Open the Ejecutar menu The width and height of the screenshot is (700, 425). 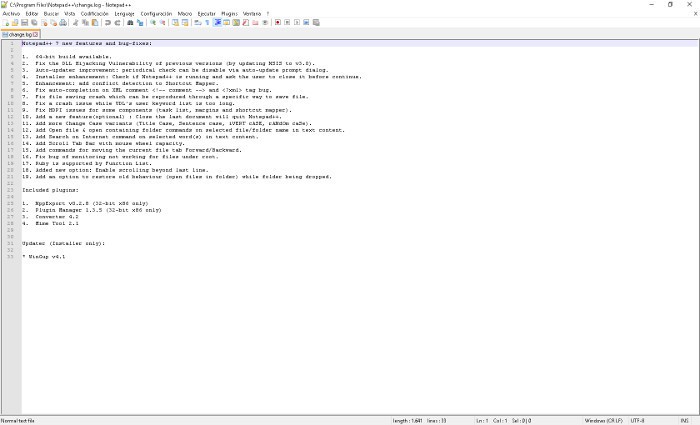tap(206, 14)
